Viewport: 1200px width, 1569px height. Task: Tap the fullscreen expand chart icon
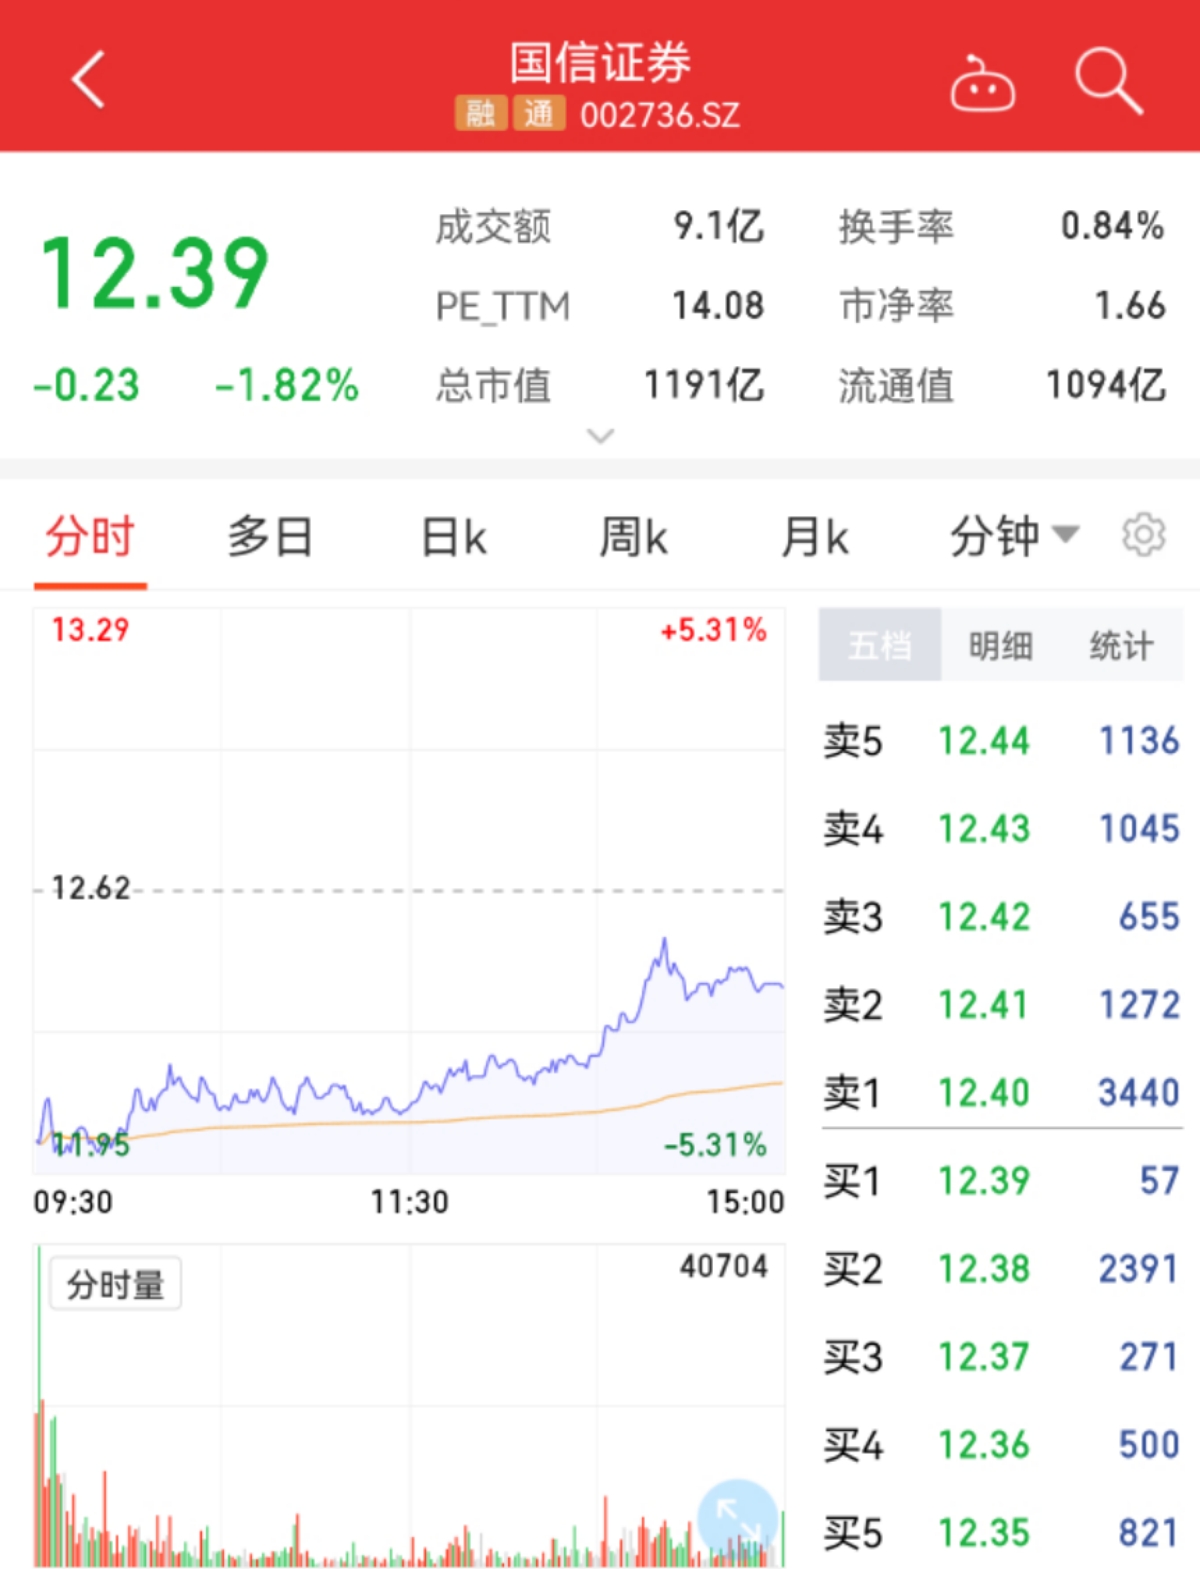click(x=737, y=1519)
